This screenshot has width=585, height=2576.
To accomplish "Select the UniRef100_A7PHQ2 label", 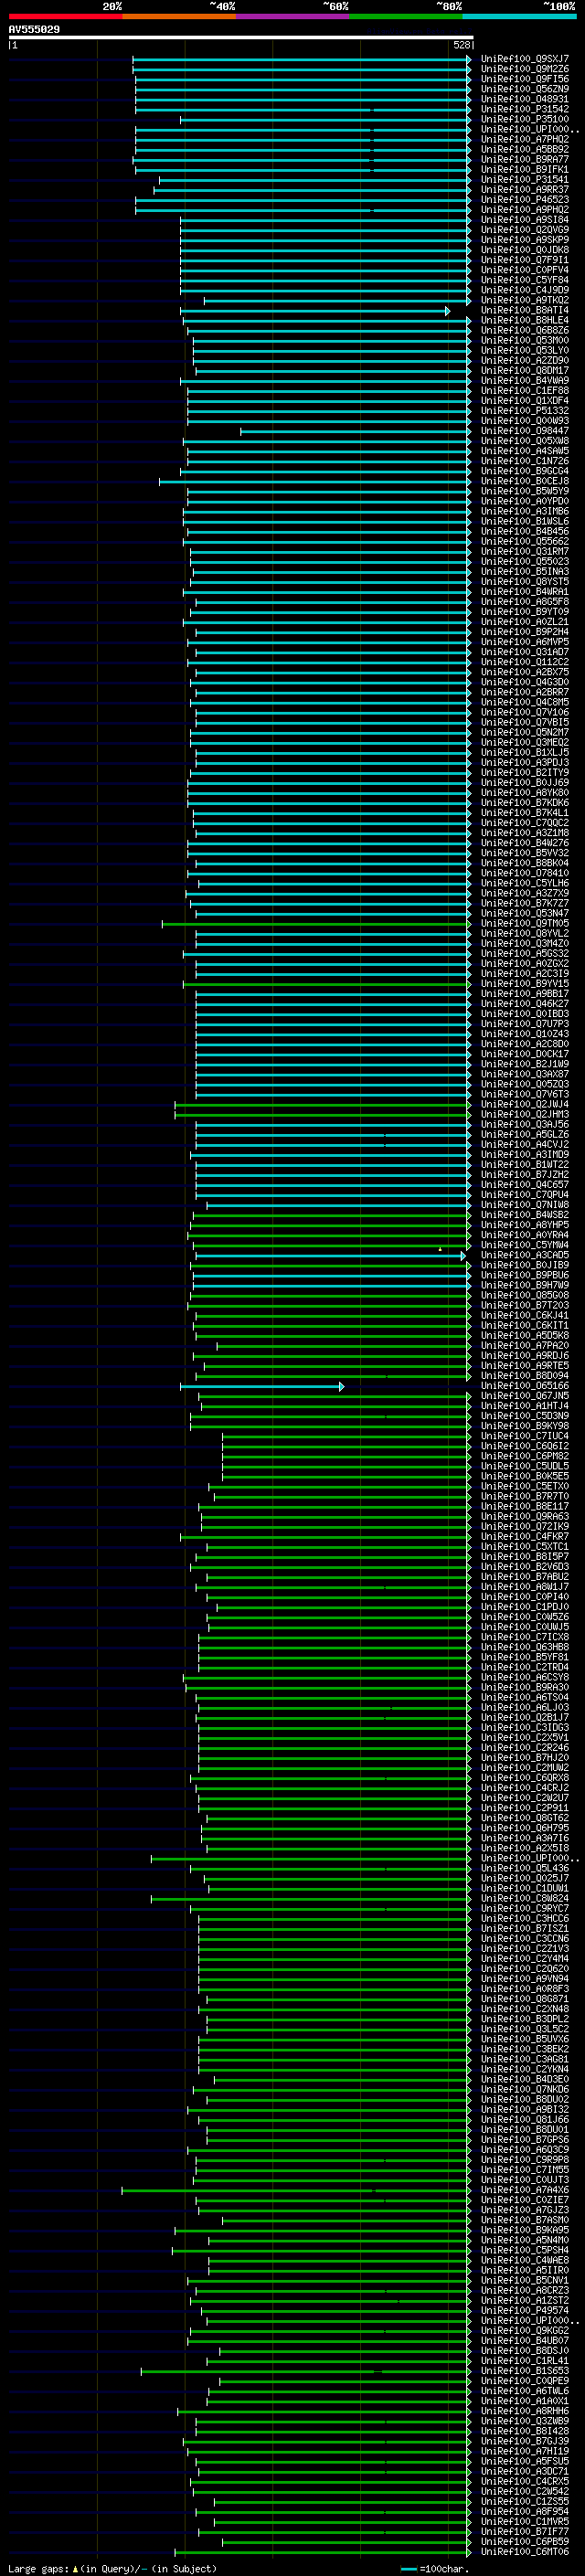I will (525, 139).
